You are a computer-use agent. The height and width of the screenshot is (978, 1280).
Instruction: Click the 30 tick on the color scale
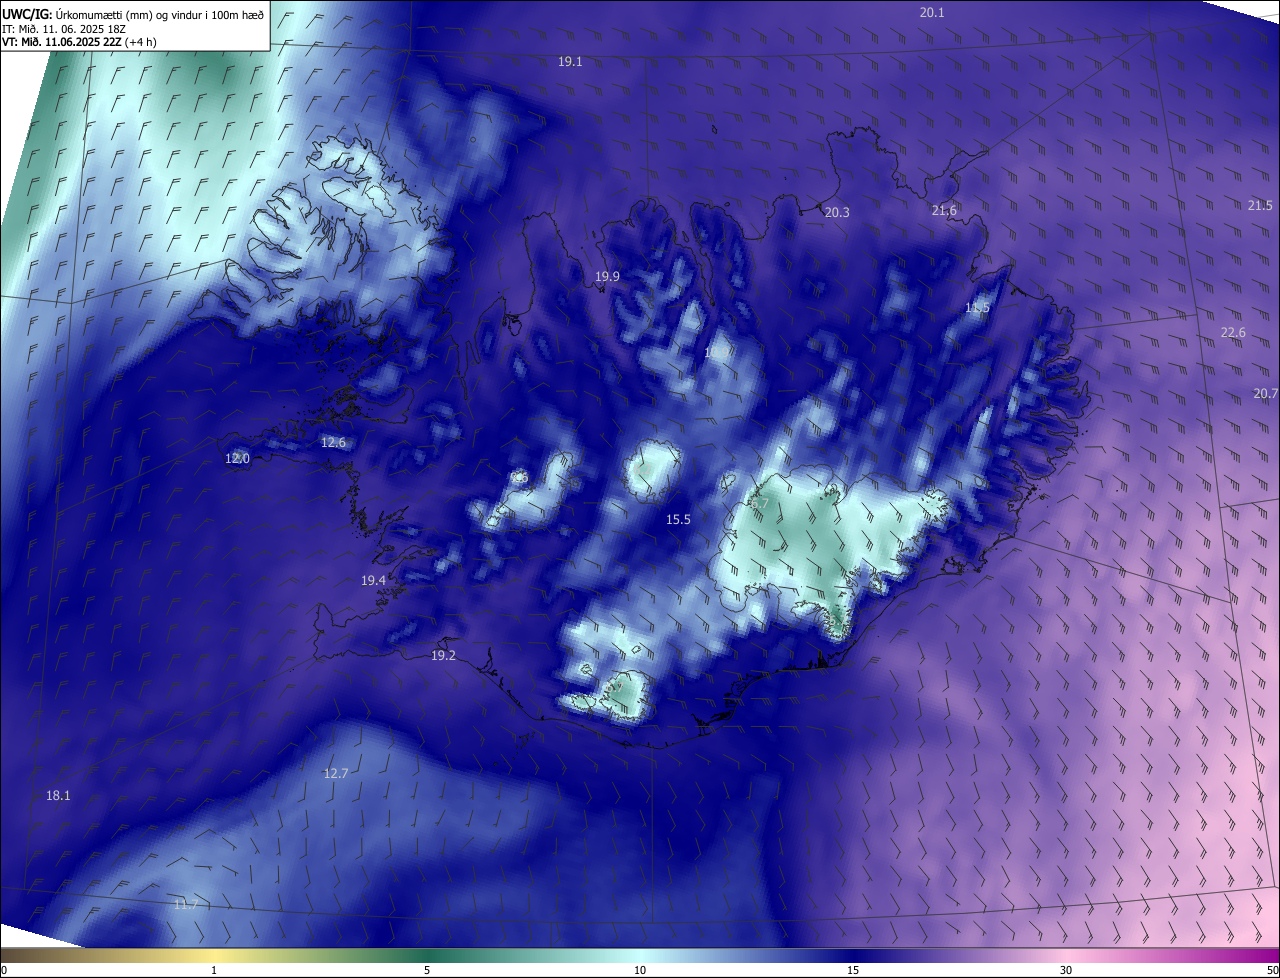tap(1066, 970)
